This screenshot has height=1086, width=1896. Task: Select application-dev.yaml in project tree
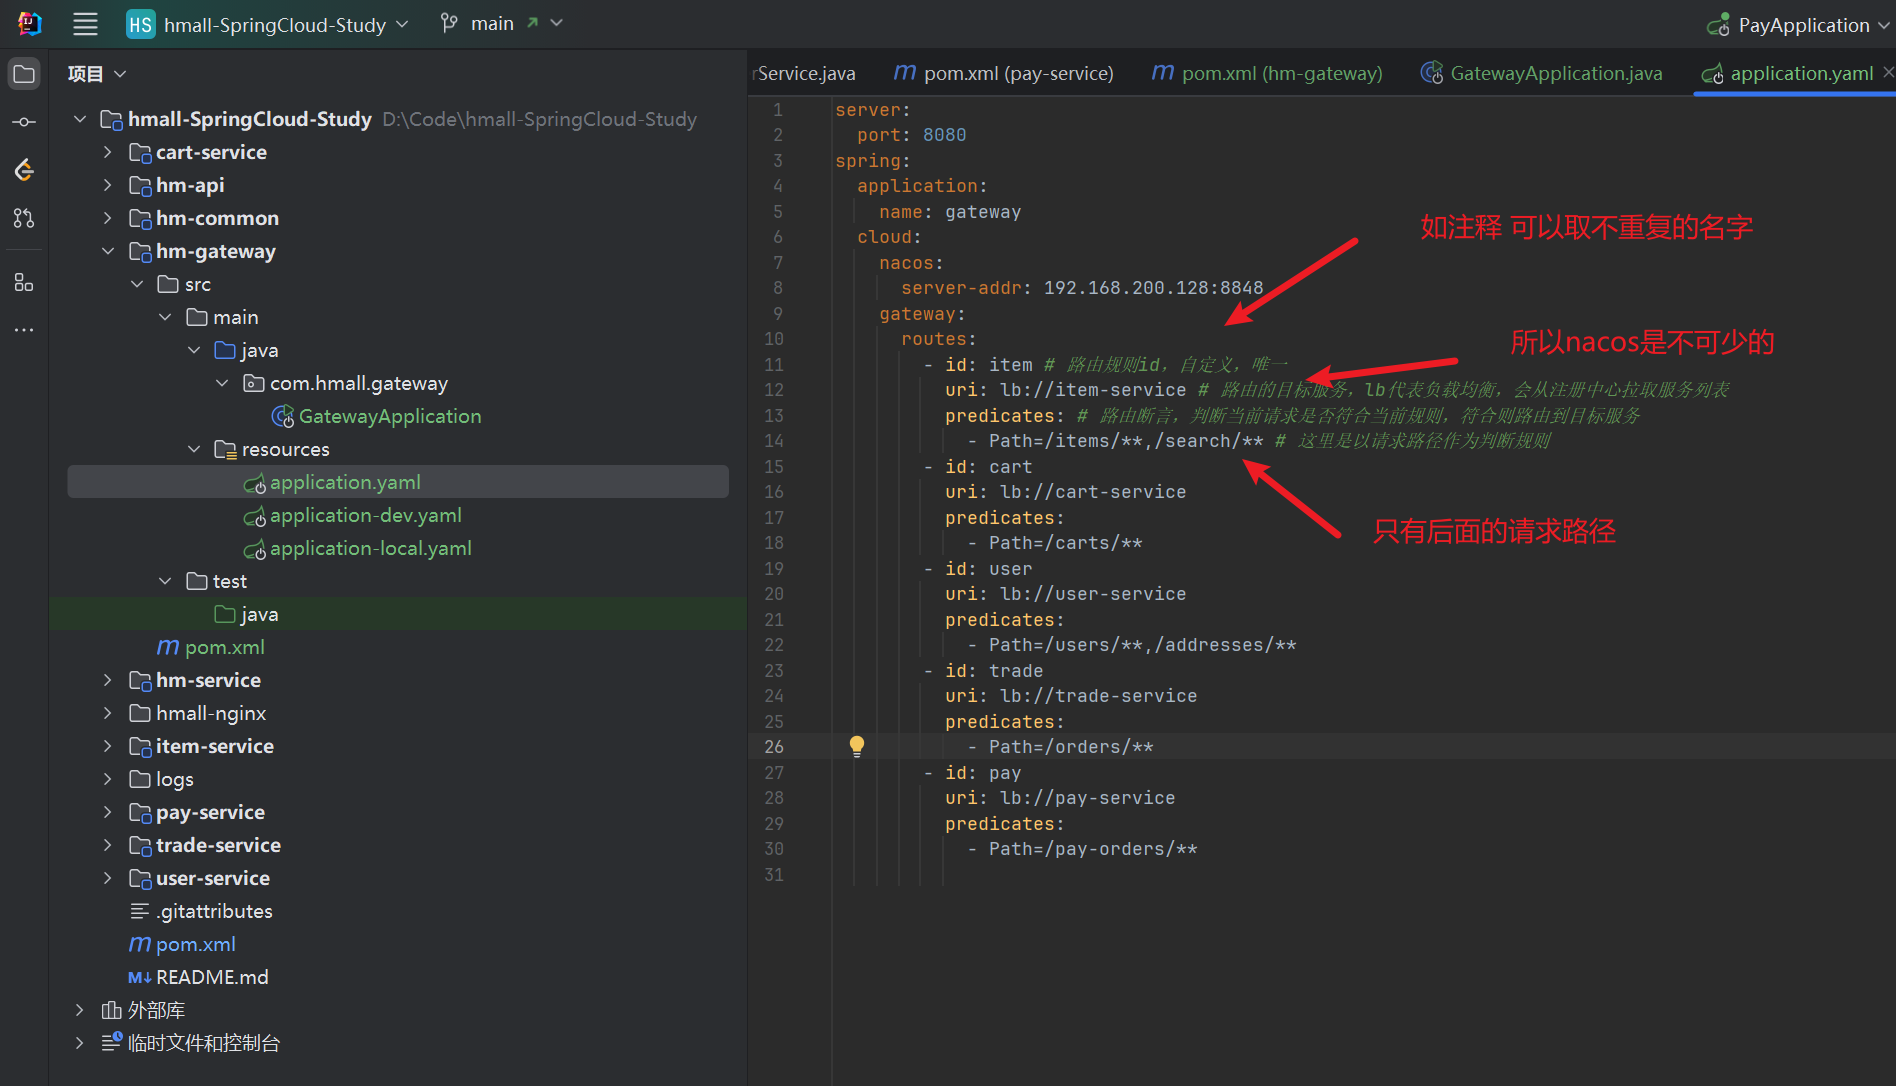(365, 515)
